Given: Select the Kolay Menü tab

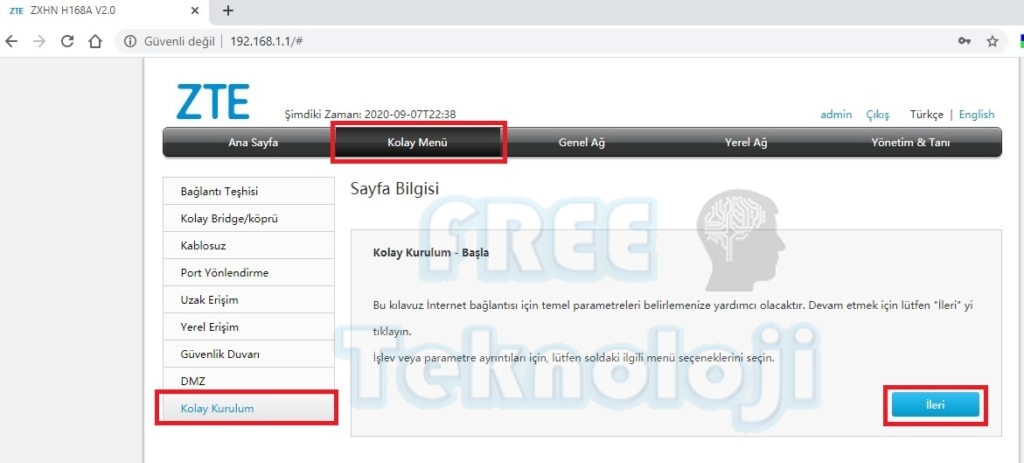Looking at the screenshot, I should point(417,142).
